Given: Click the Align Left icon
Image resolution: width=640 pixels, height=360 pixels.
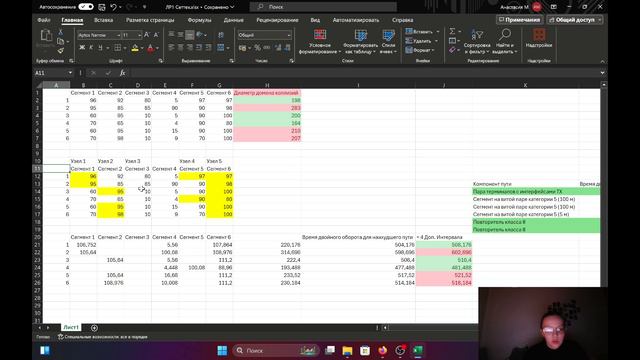Looking at the screenshot, I should (x=171, y=48).
